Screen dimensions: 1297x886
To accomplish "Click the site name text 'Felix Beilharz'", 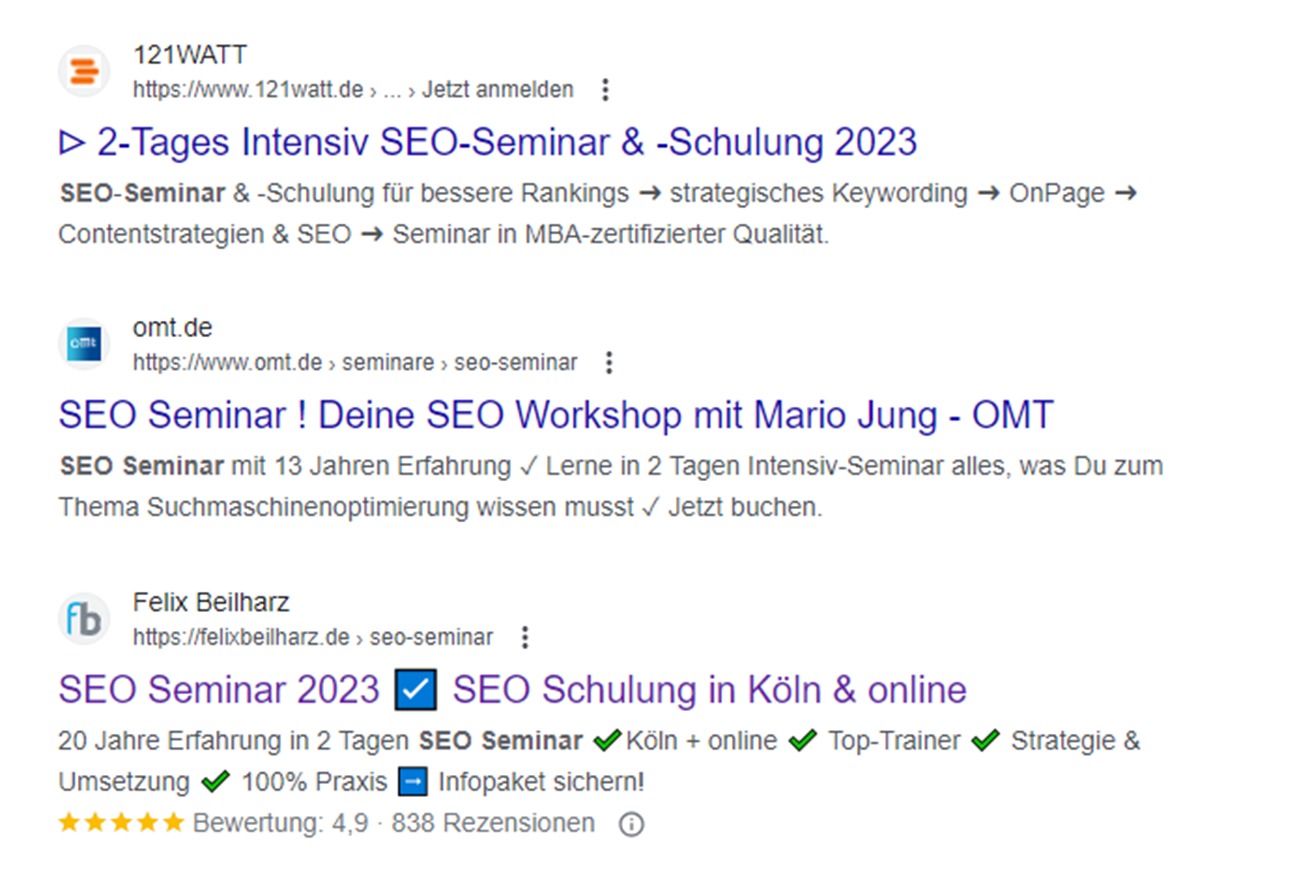I will (x=211, y=602).
